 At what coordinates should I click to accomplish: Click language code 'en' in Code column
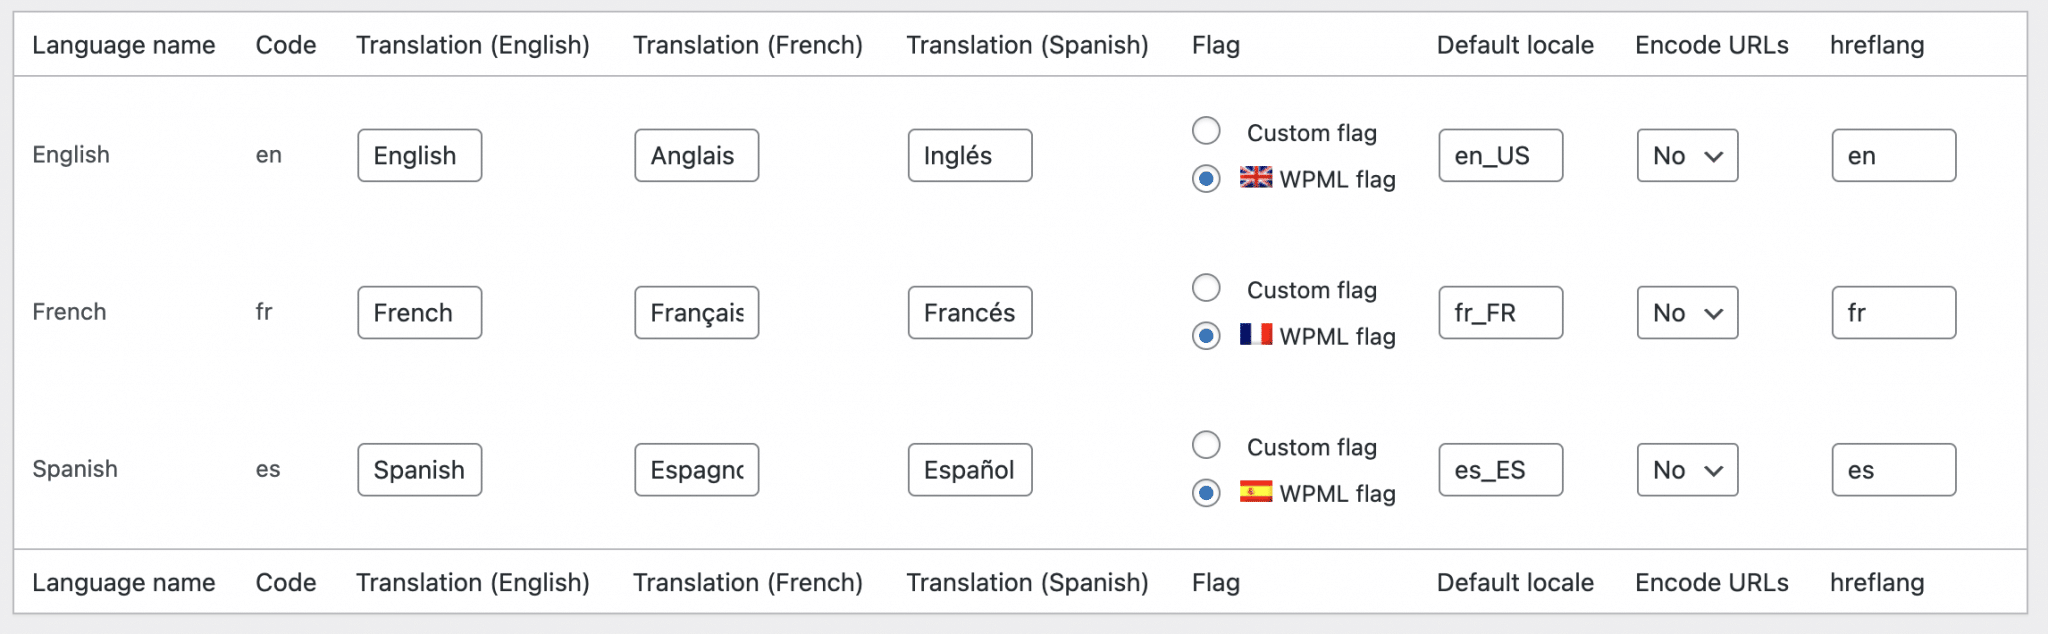point(269,155)
